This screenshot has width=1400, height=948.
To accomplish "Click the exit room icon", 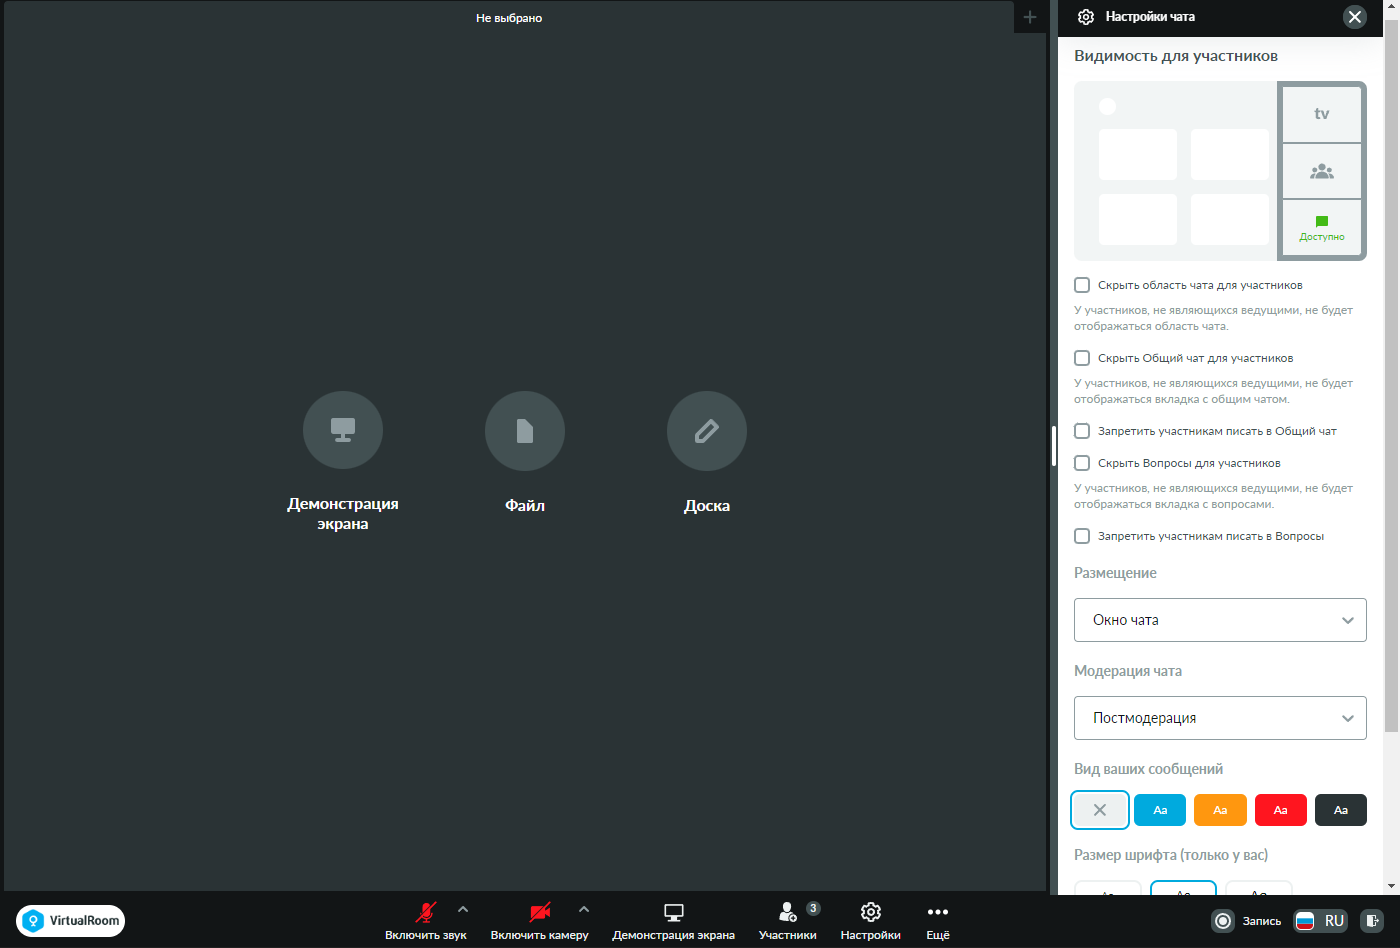I will coord(1374,921).
